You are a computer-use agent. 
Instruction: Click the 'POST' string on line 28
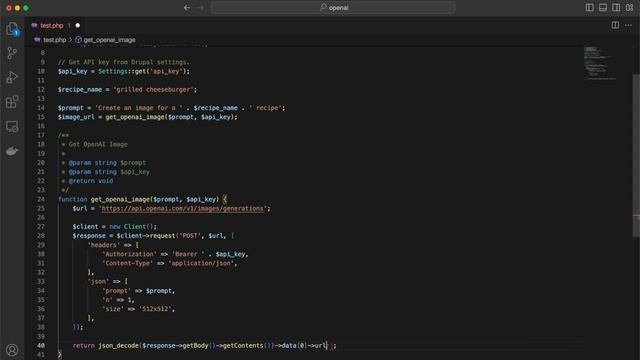point(190,236)
